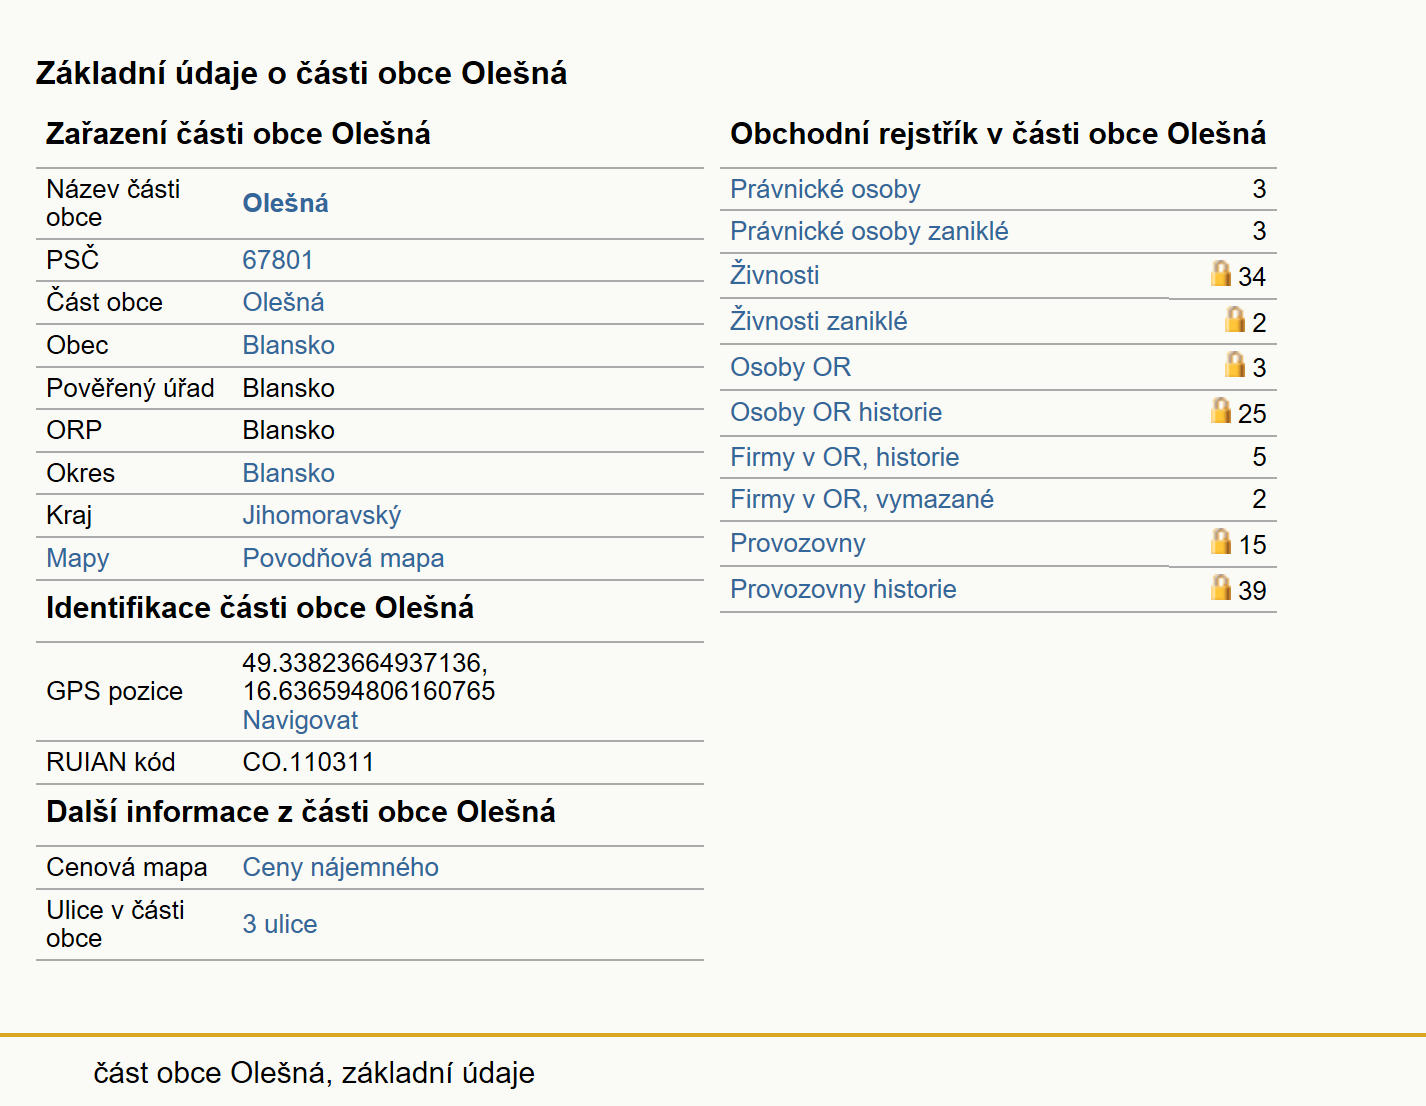Click the lock icon beside Provozovny historie count

(x=1221, y=587)
